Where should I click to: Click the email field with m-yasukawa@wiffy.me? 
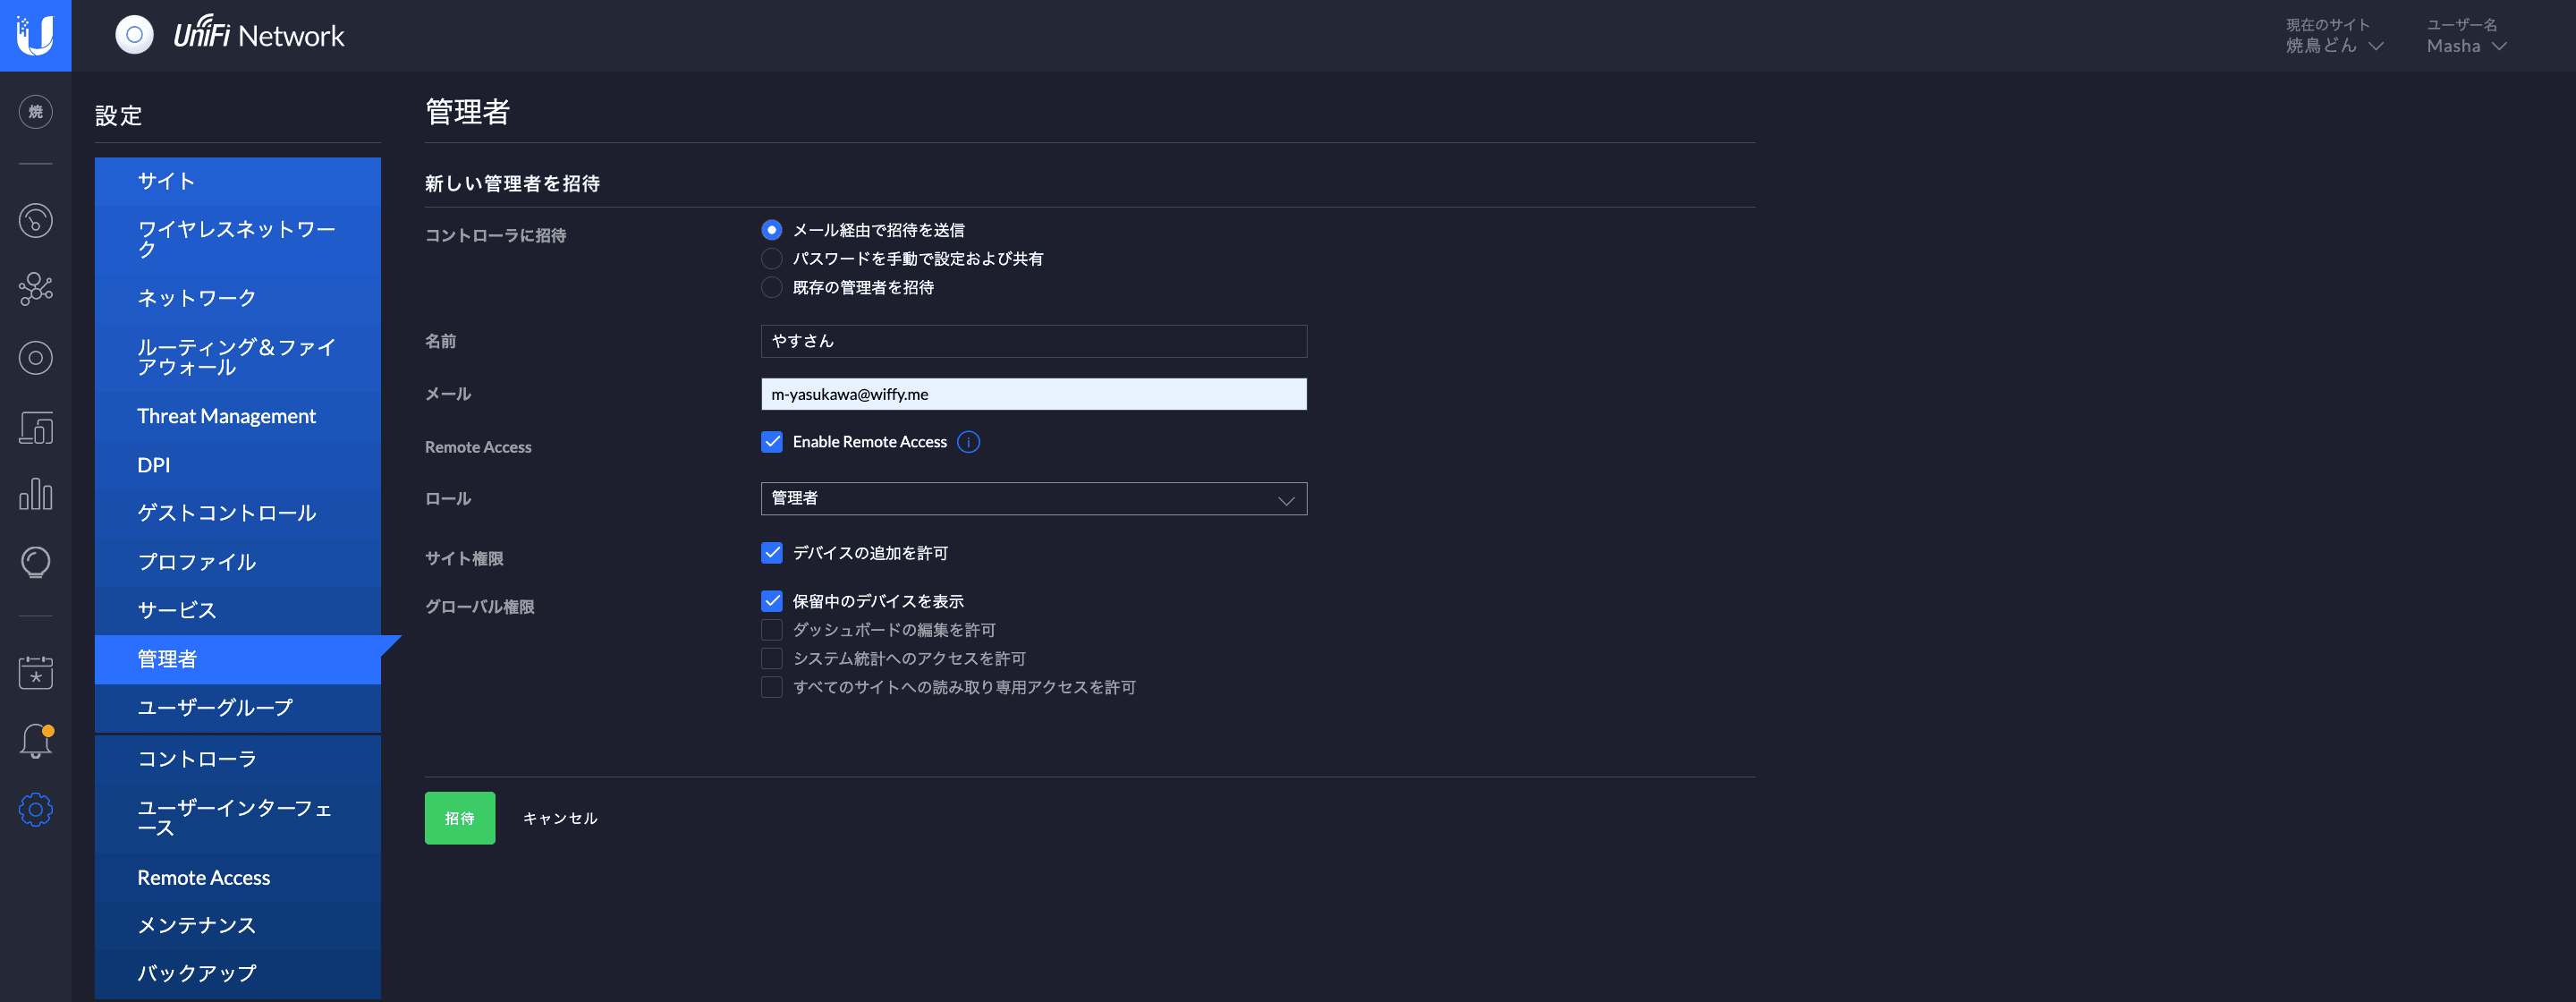pyautogui.click(x=1034, y=394)
